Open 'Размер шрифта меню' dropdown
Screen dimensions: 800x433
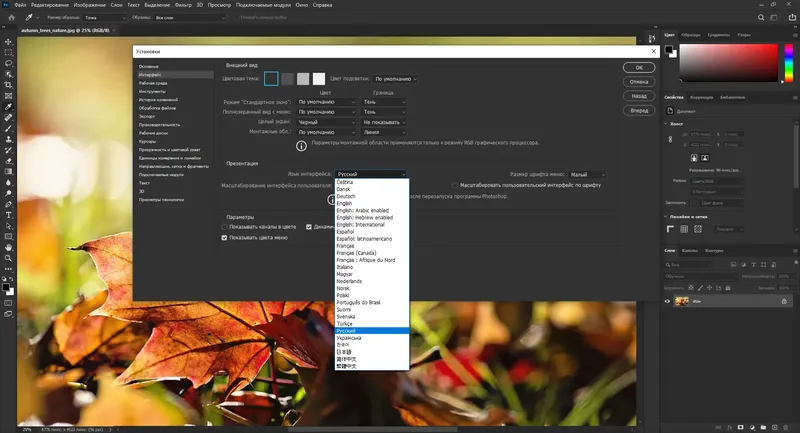(x=587, y=174)
